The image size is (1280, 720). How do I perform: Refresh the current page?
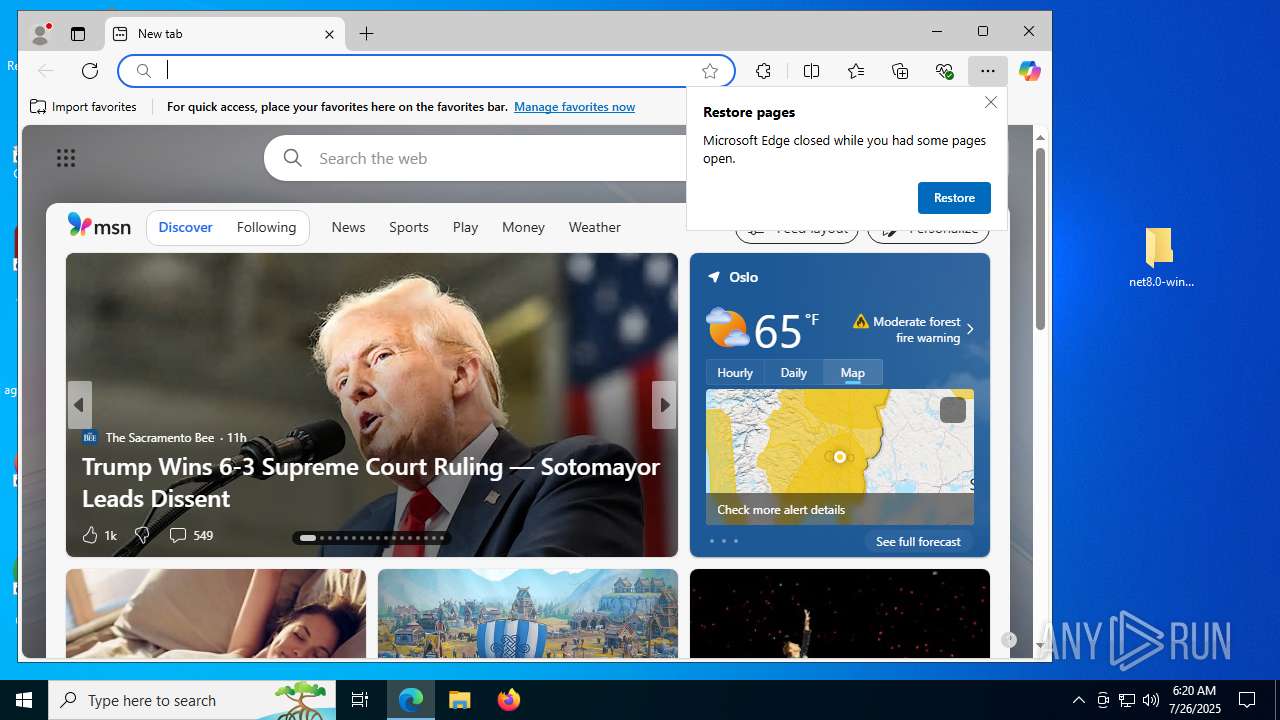point(90,70)
